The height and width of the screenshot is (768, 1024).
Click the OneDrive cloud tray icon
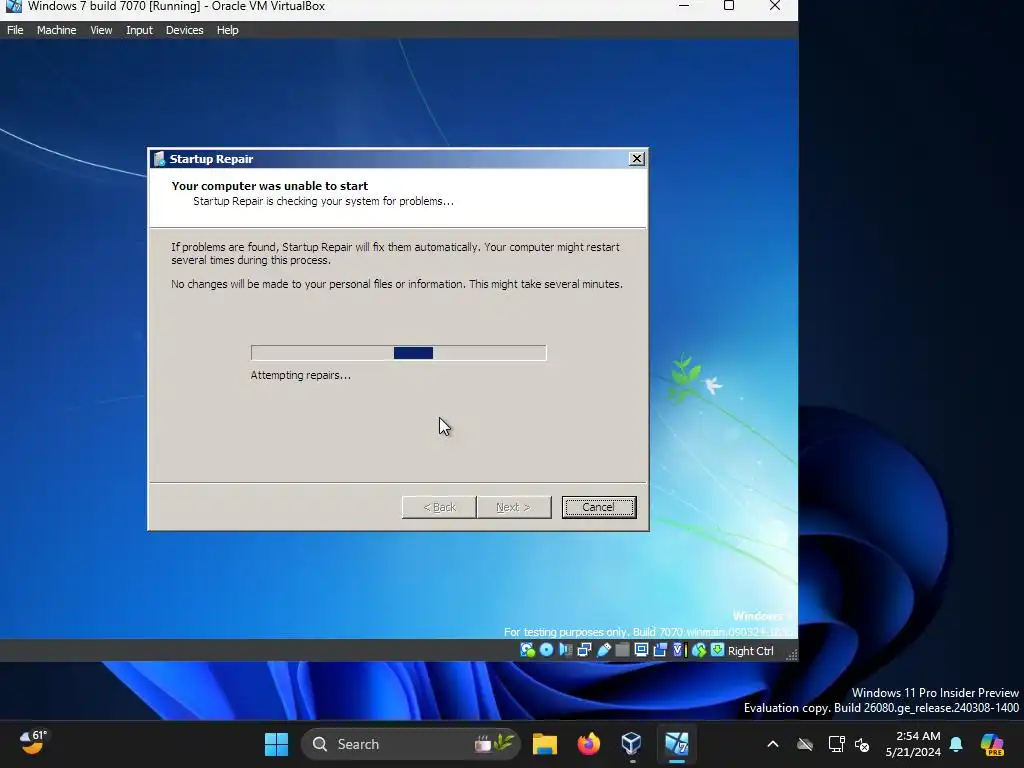(x=805, y=744)
